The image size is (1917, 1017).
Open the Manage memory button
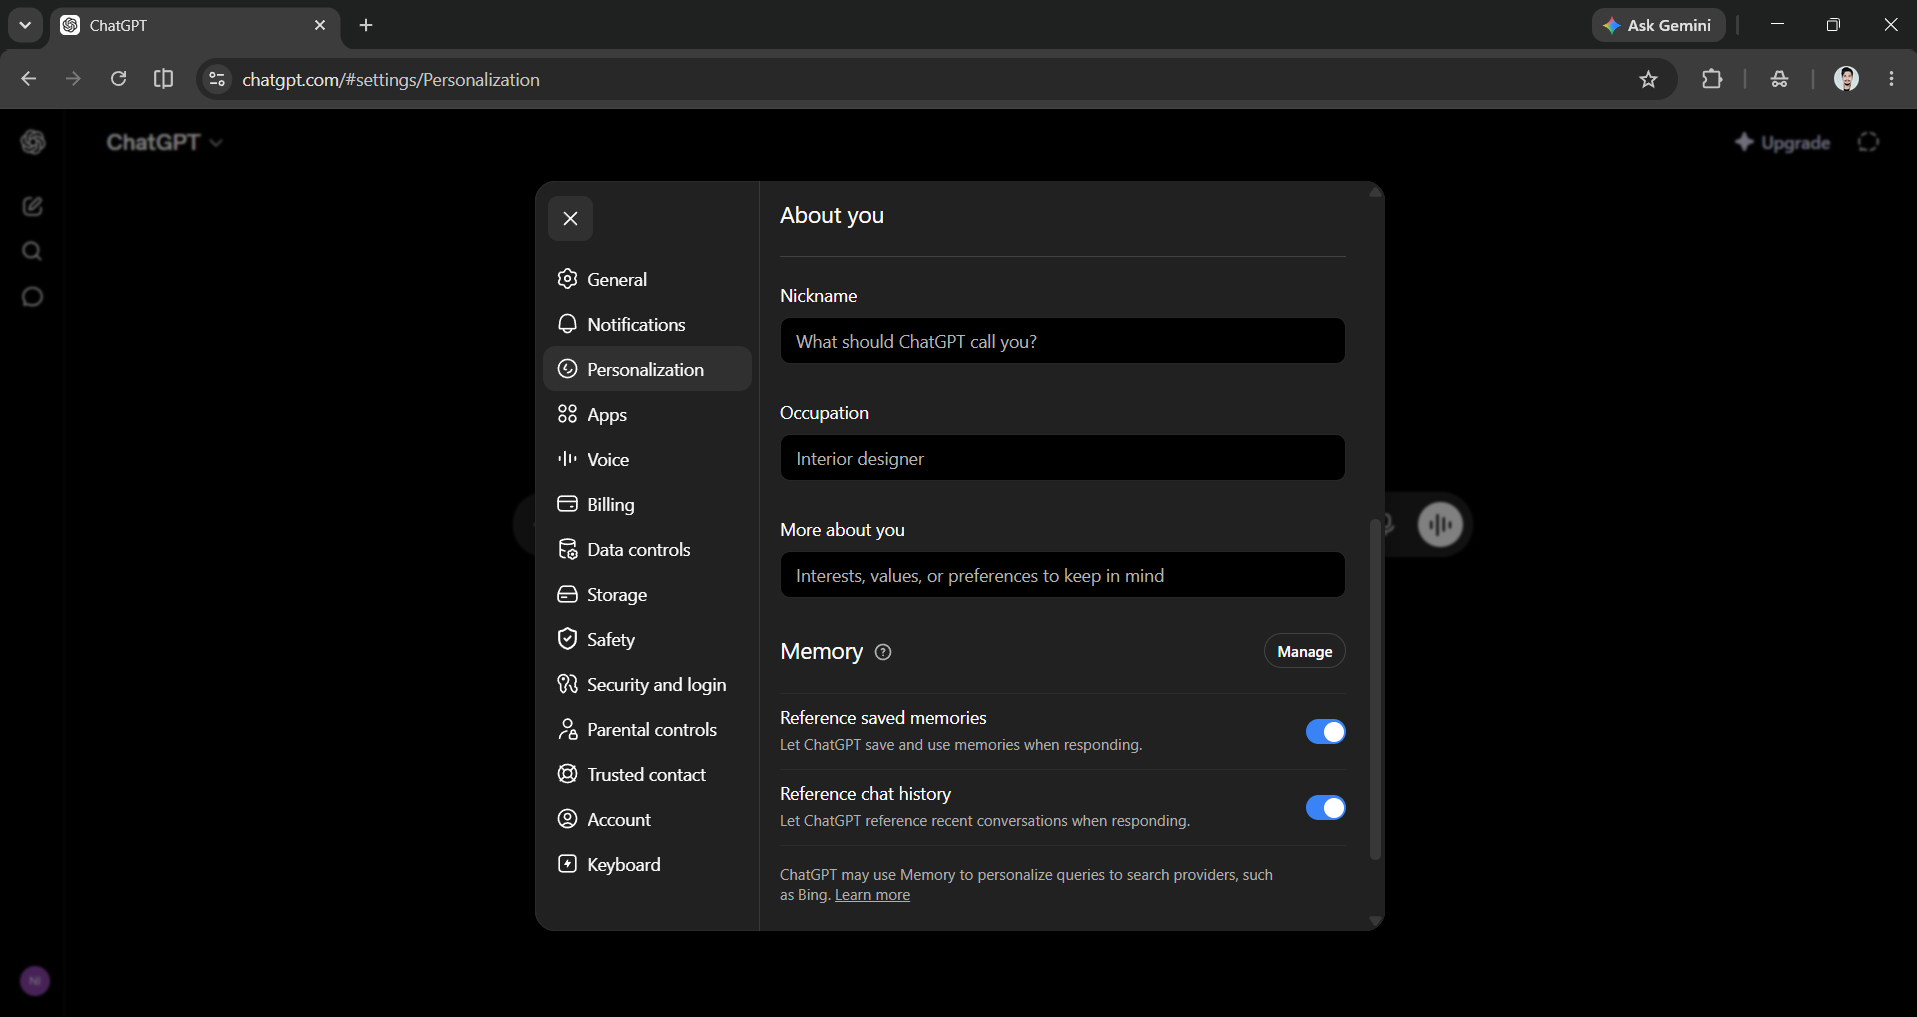[1304, 651]
